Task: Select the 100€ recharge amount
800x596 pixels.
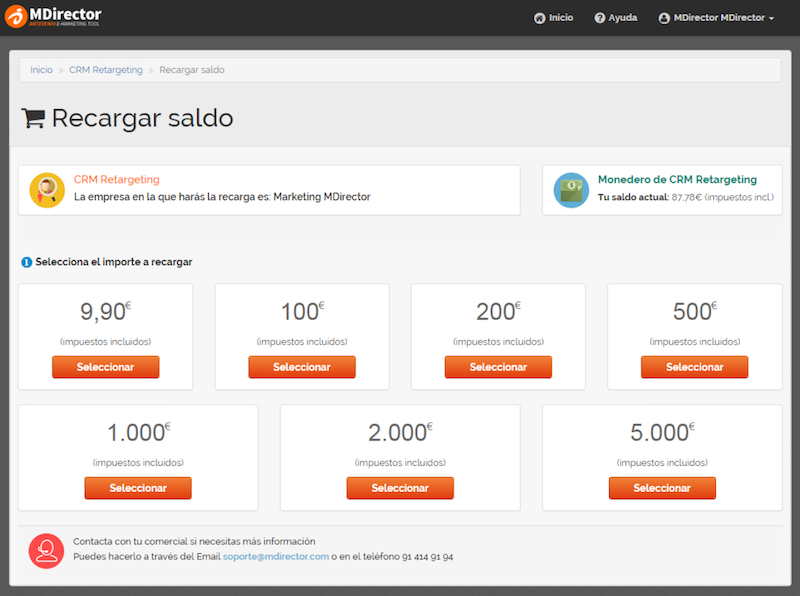Action: point(302,367)
